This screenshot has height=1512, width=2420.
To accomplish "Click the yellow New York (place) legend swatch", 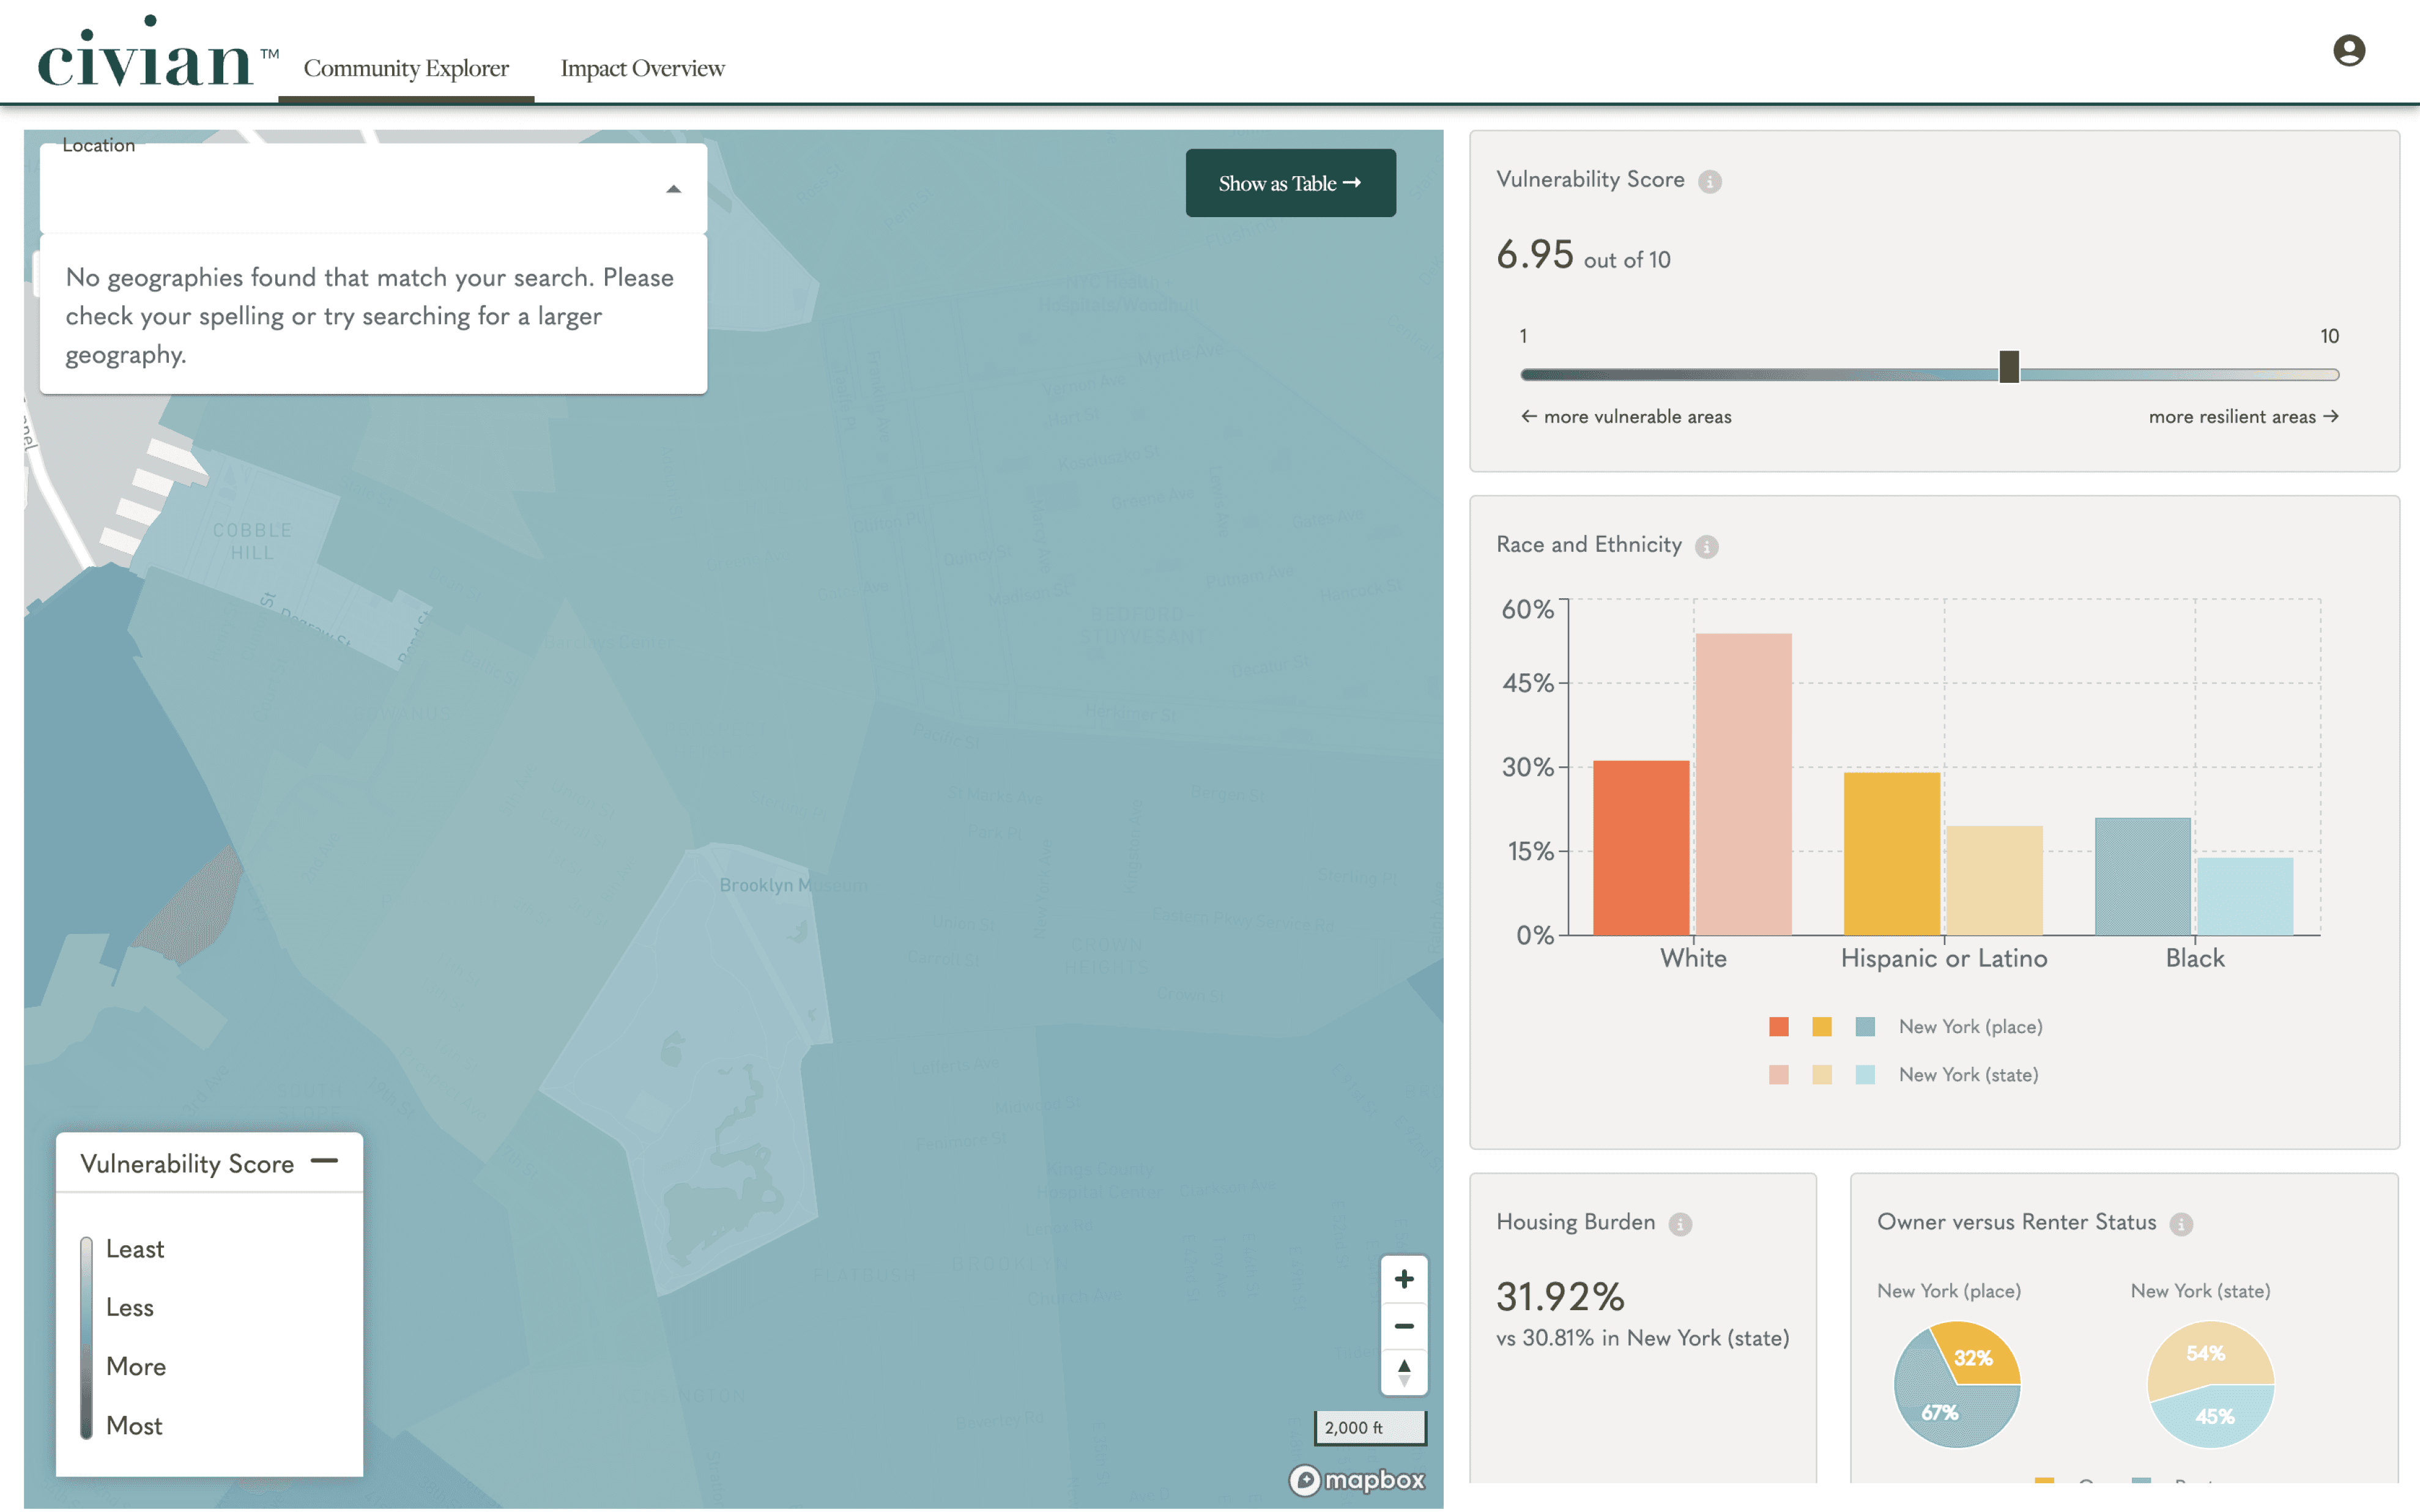I will click(x=1822, y=1027).
